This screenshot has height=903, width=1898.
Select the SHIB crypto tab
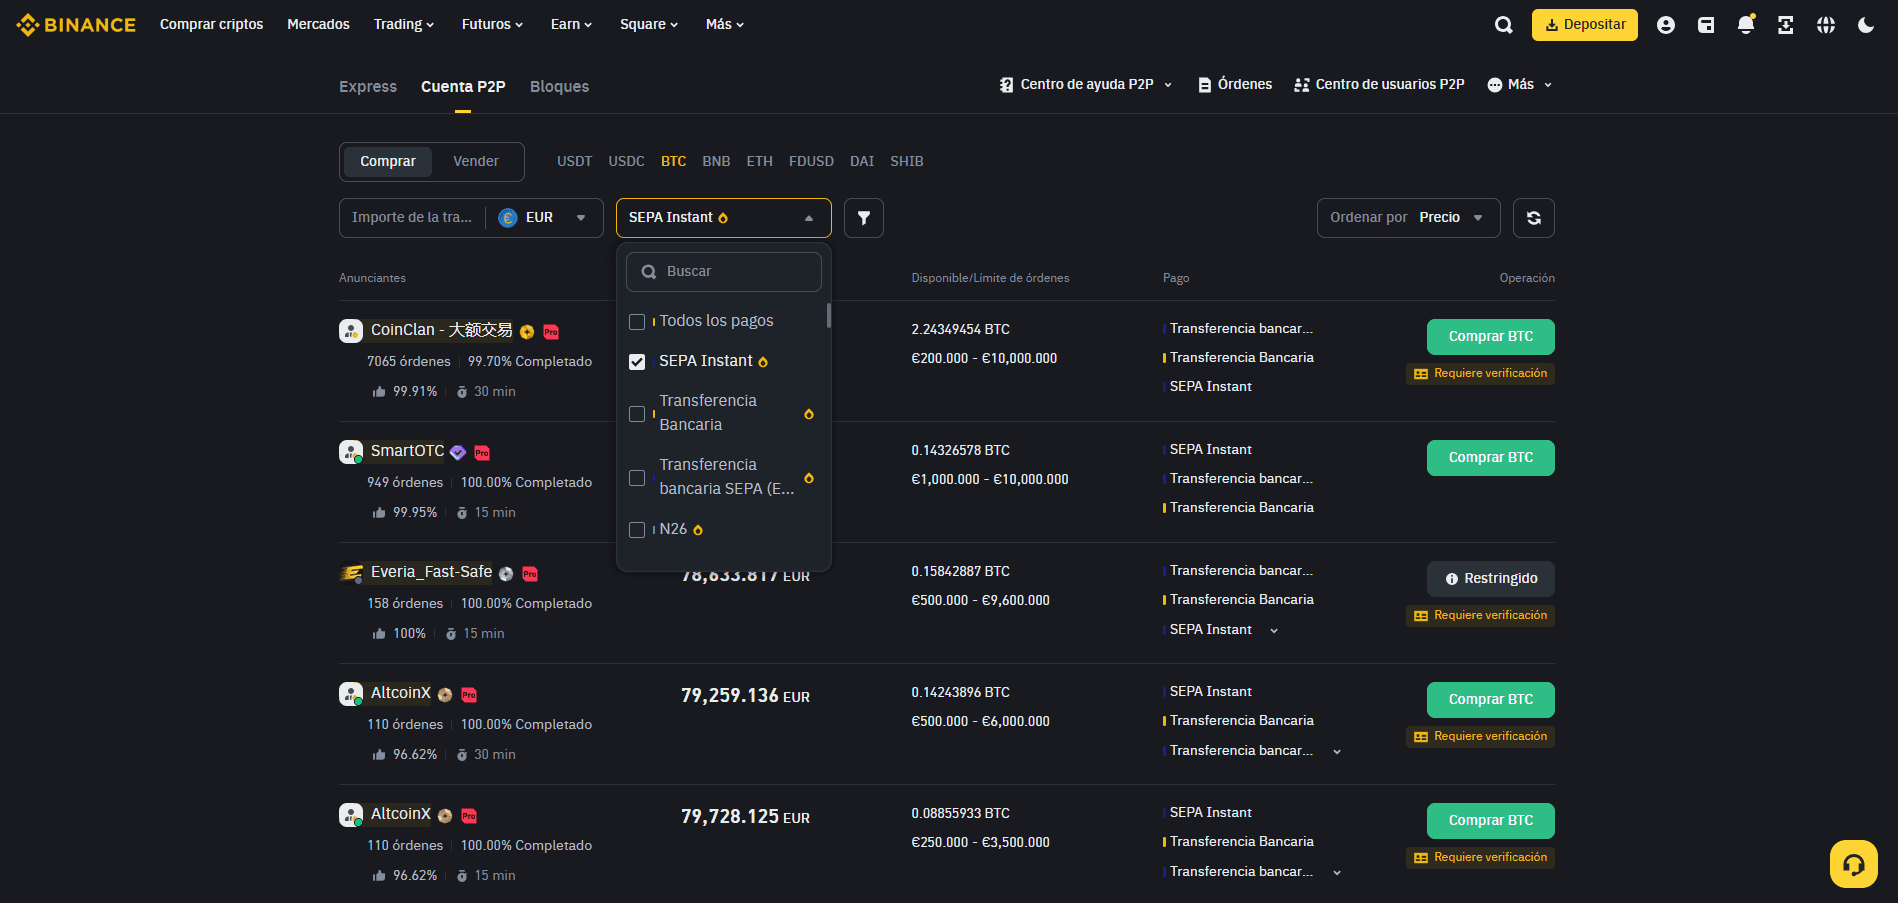tap(907, 162)
